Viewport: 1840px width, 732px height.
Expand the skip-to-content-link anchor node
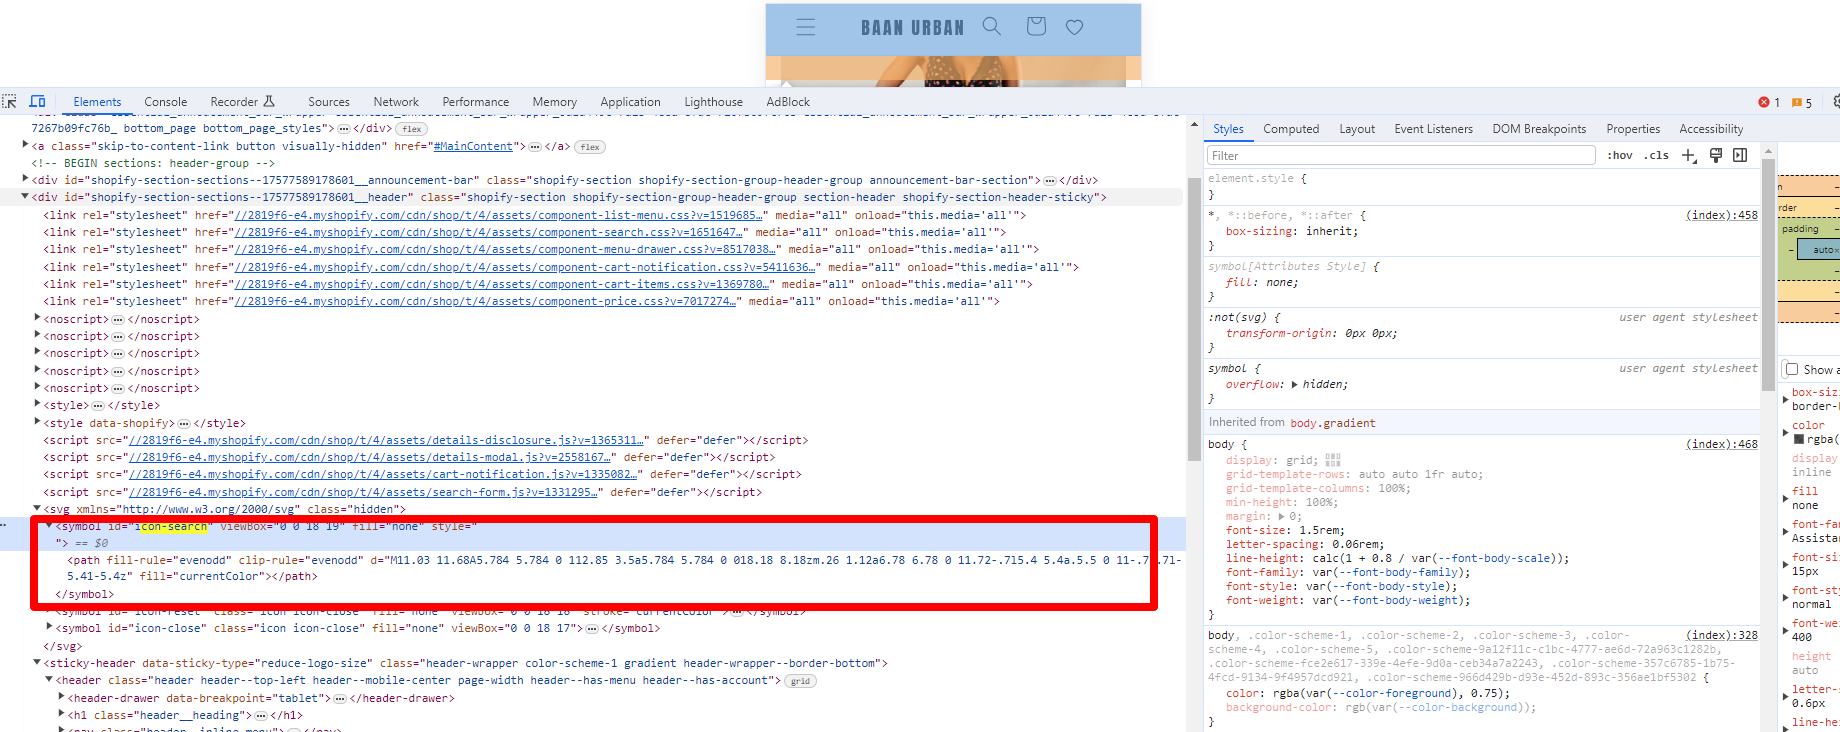click(x=26, y=146)
